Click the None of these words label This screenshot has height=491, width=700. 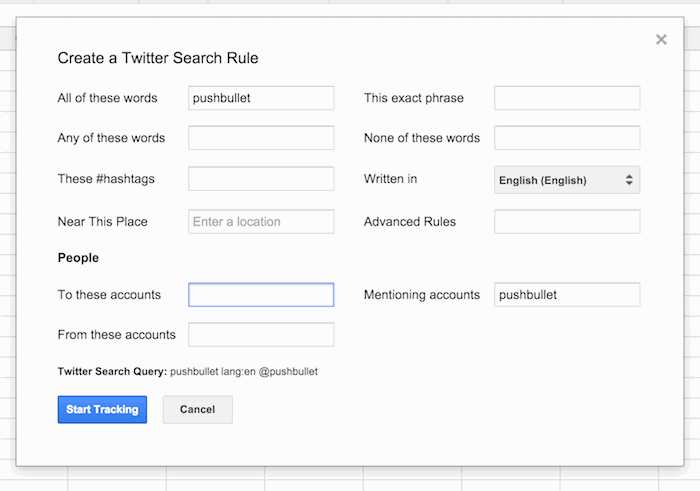click(x=422, y=137)
